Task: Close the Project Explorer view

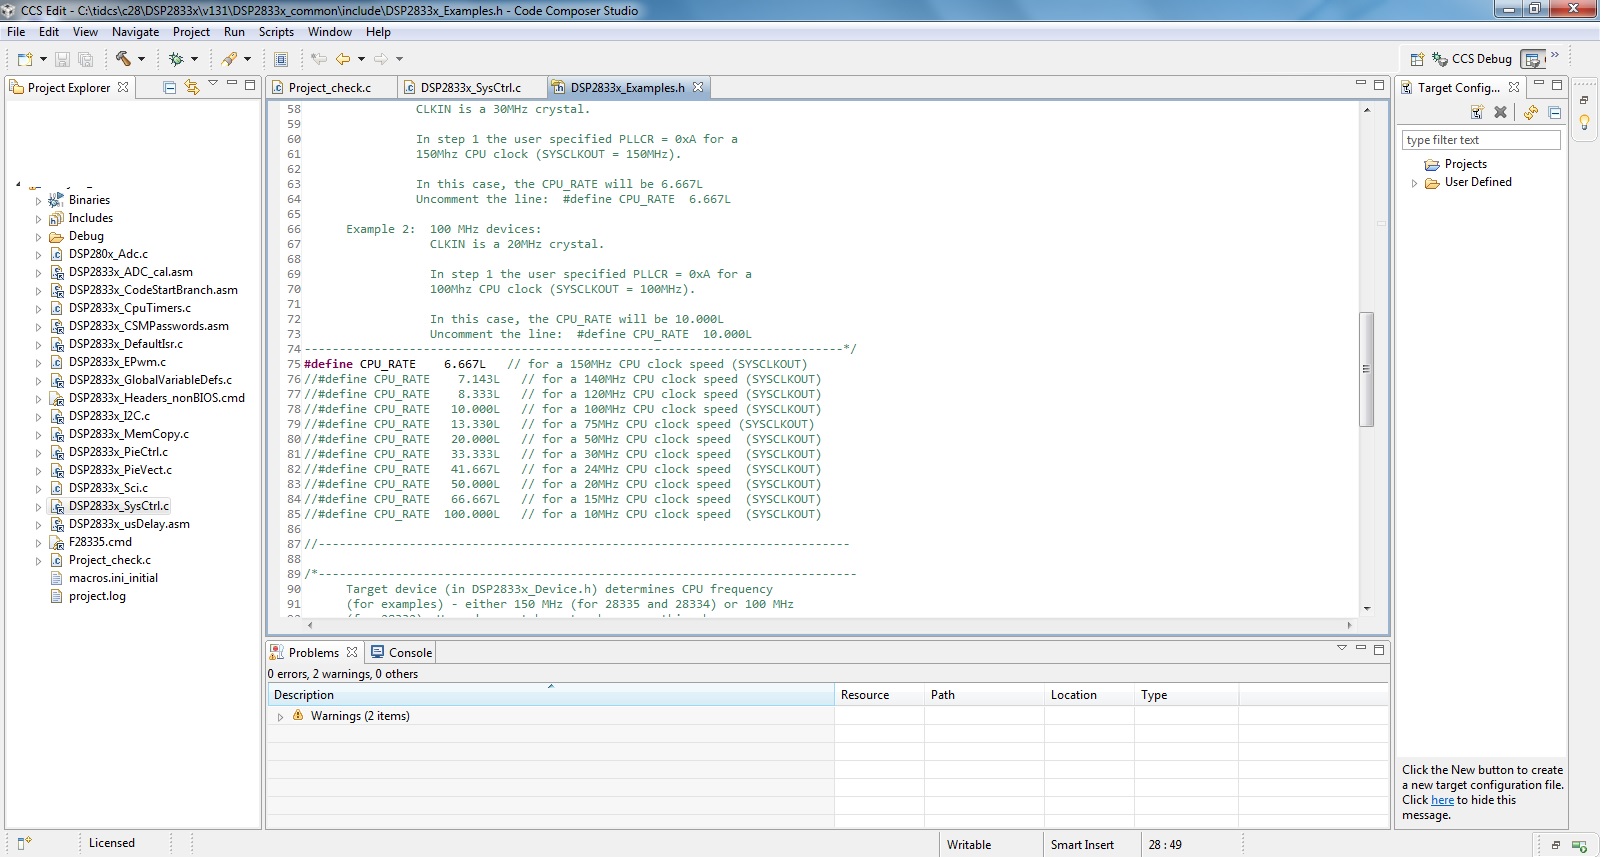Action: click(123, 87)
